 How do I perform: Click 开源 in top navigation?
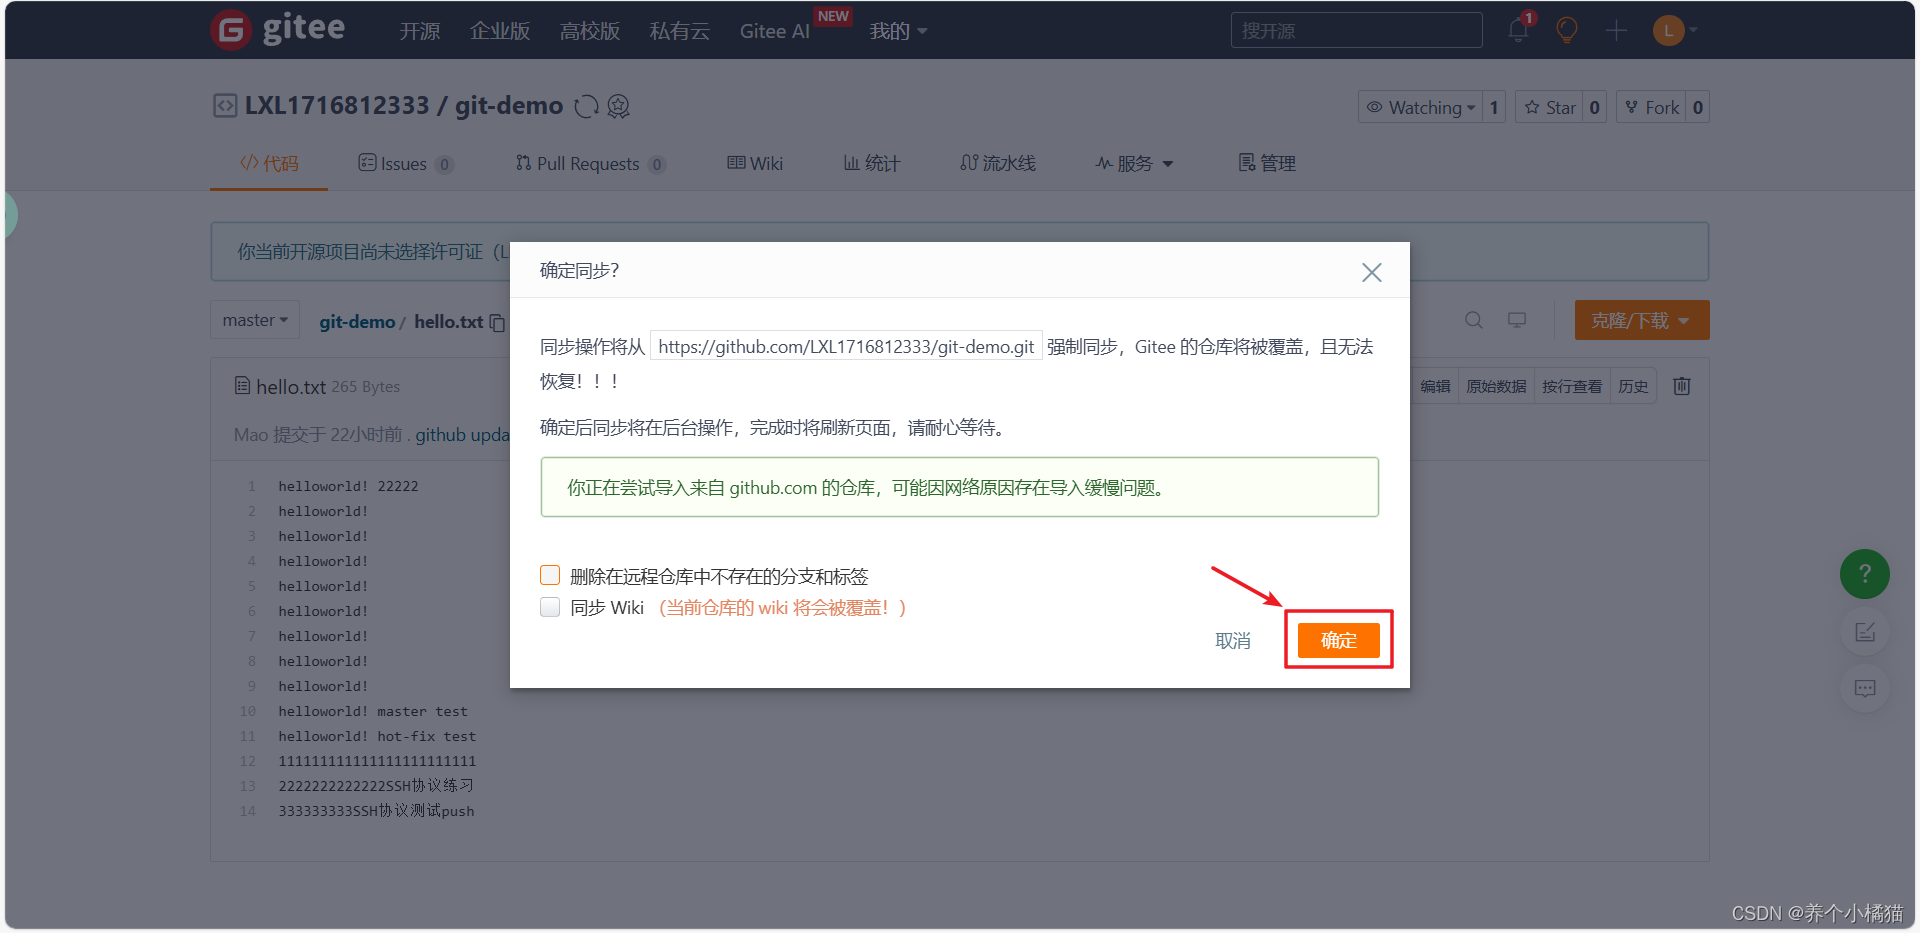[x=420, y=31]
